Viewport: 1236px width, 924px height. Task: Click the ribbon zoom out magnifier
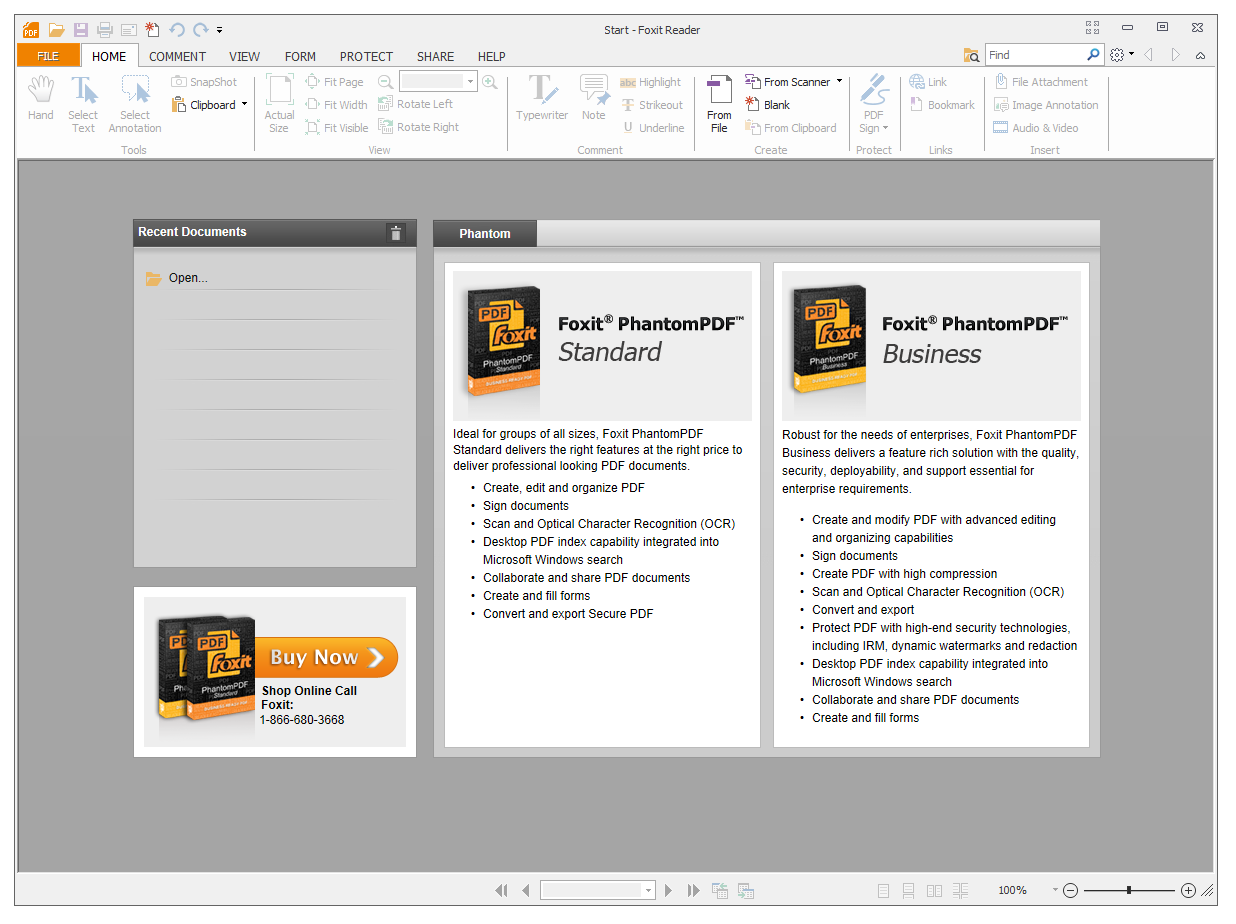click(386, 82)
